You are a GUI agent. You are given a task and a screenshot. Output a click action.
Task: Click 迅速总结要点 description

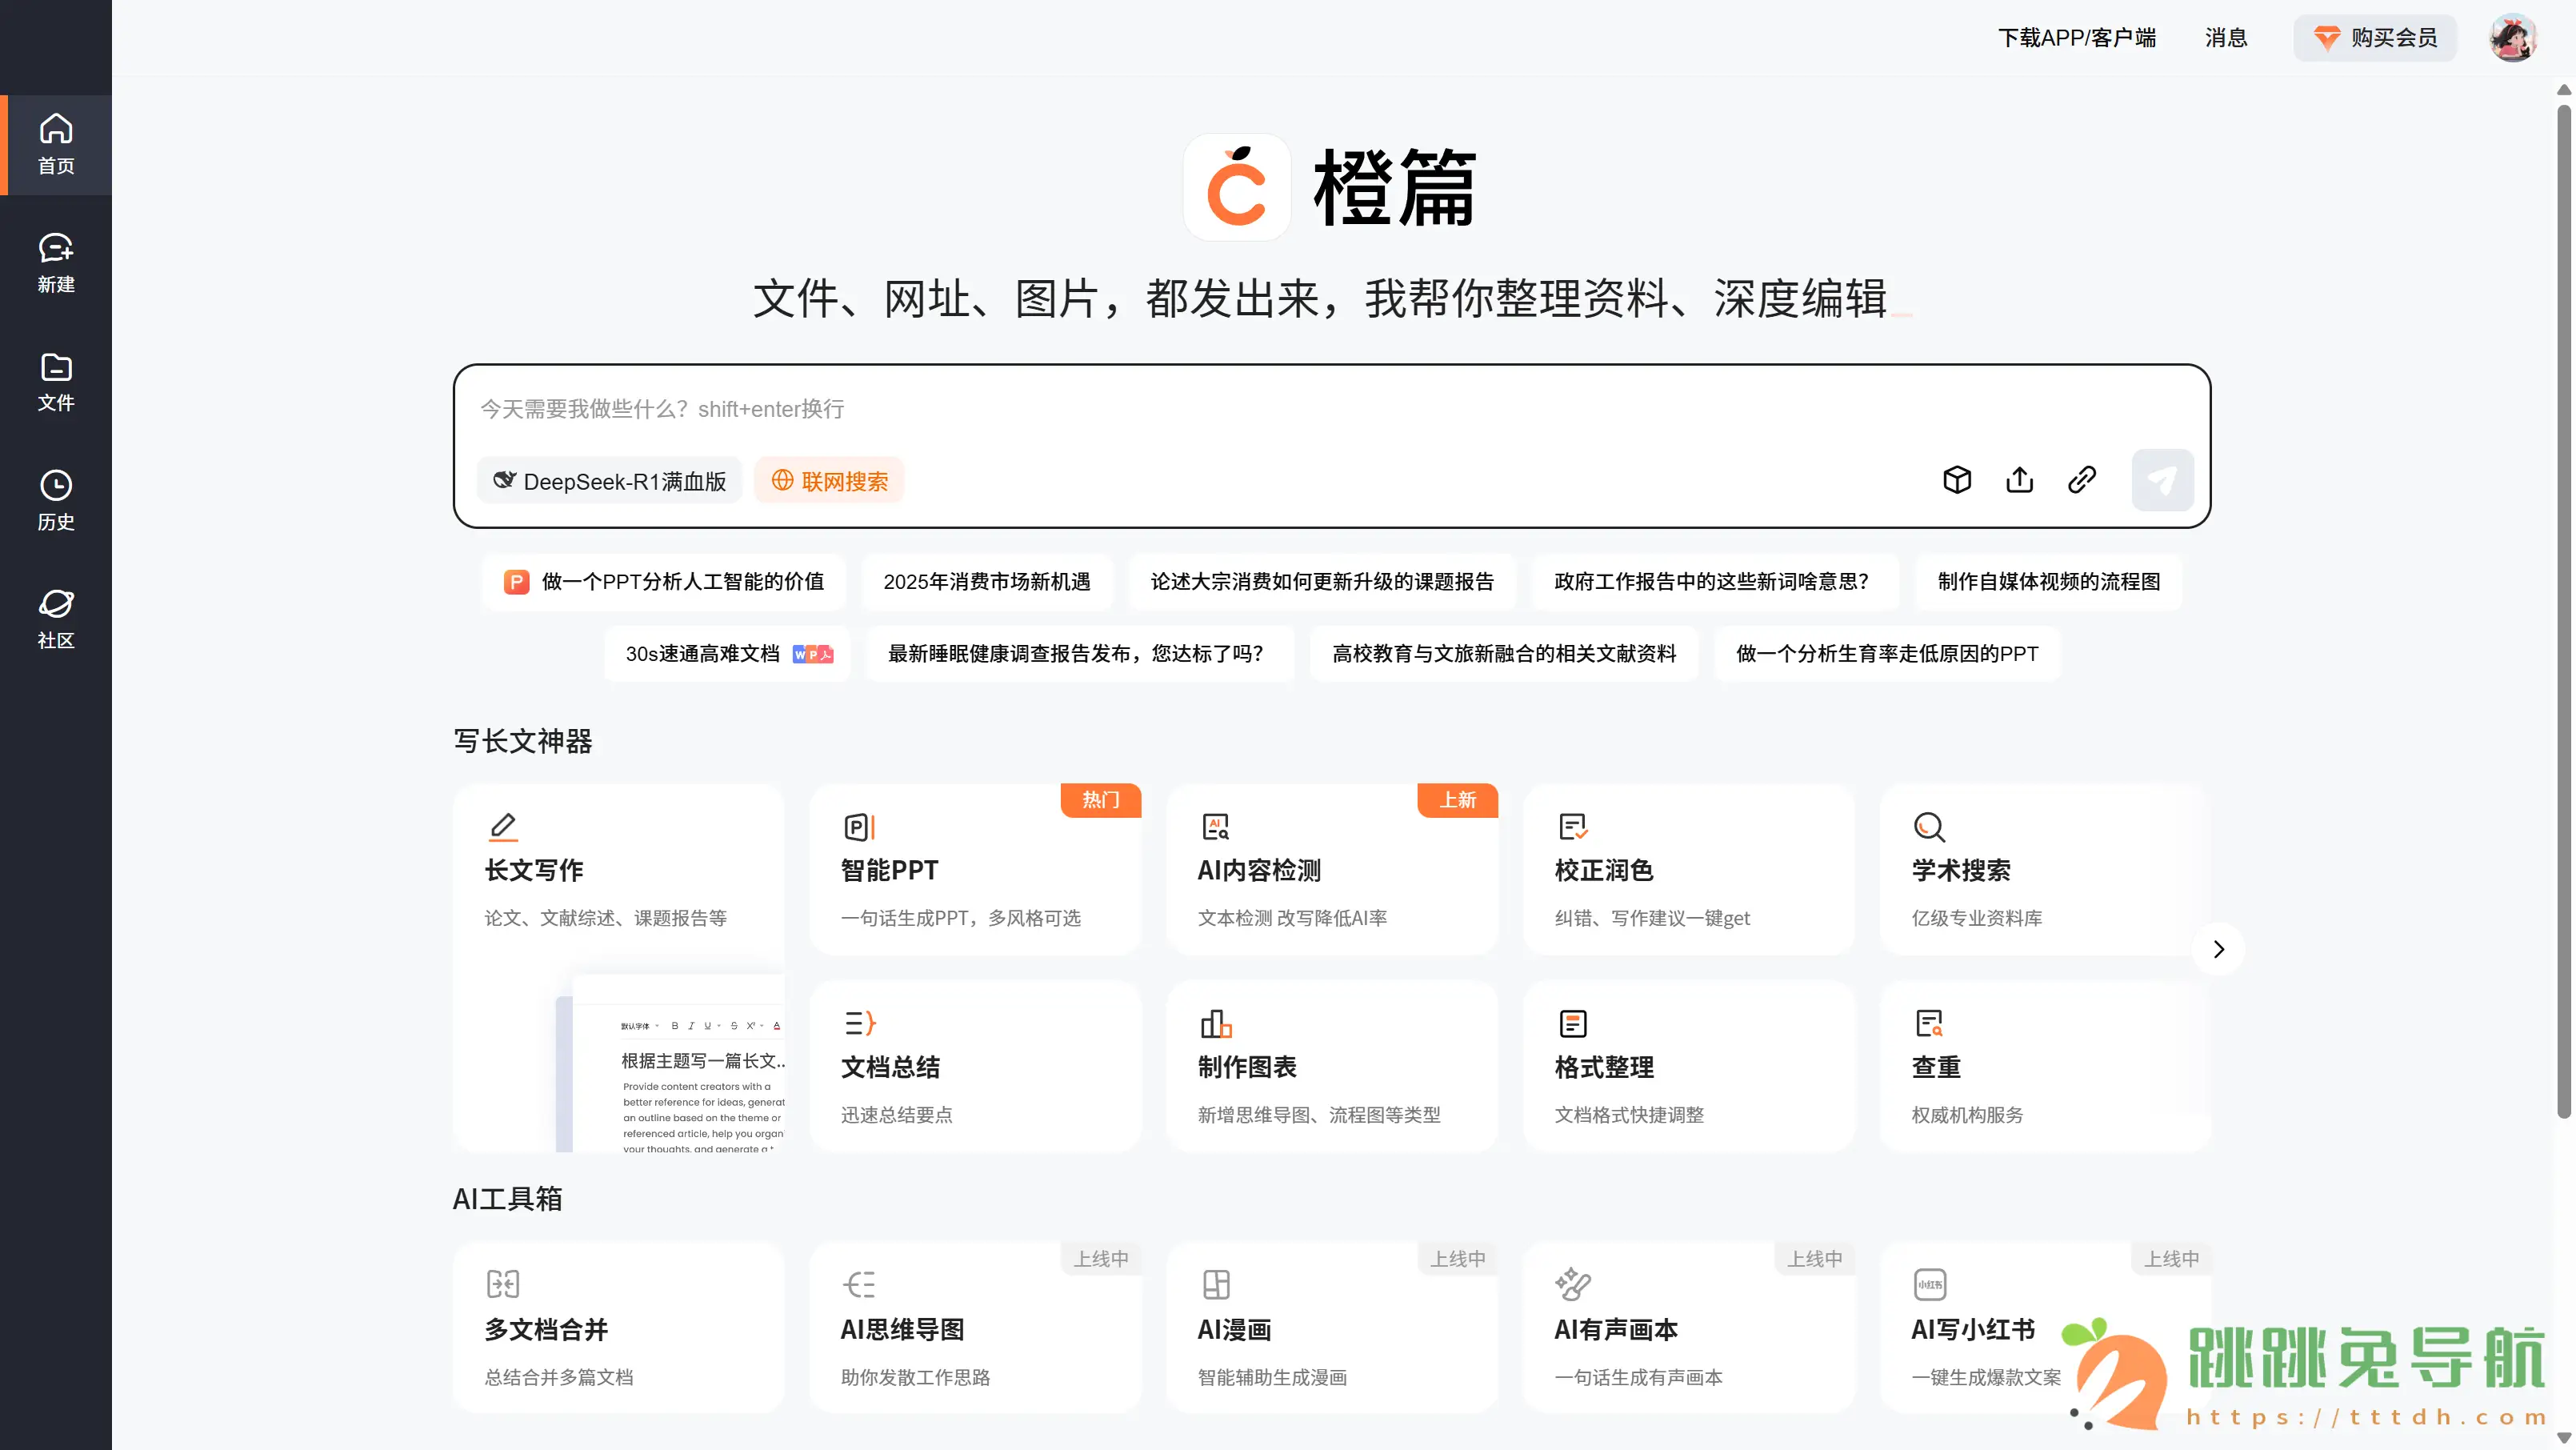pos(897,1115)
